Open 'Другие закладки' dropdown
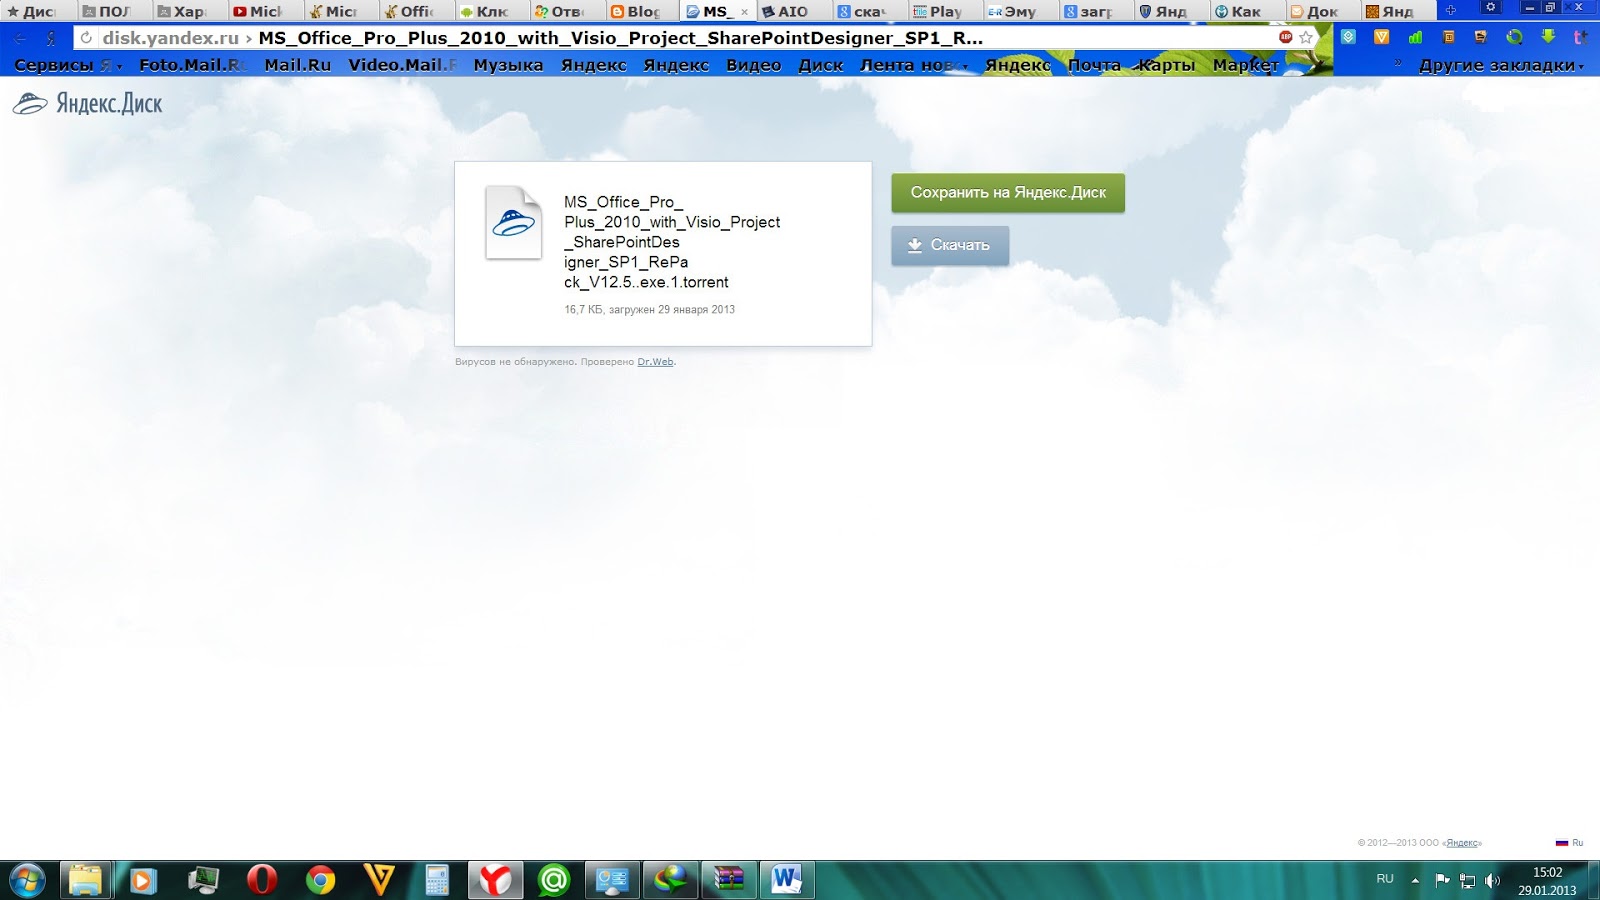This screenshot has height=900, width=1600. pyautogui.click(x=1501, y=66)
